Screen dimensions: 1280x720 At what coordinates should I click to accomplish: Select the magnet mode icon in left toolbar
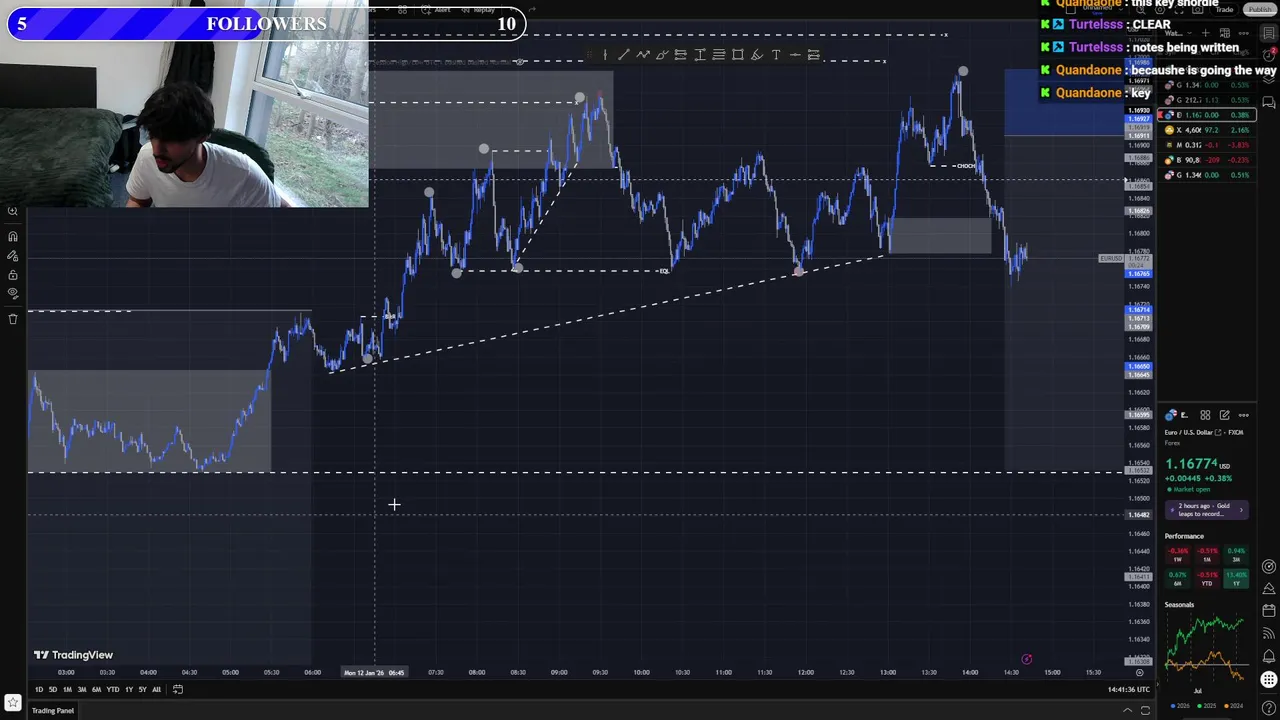click(13, 237)
